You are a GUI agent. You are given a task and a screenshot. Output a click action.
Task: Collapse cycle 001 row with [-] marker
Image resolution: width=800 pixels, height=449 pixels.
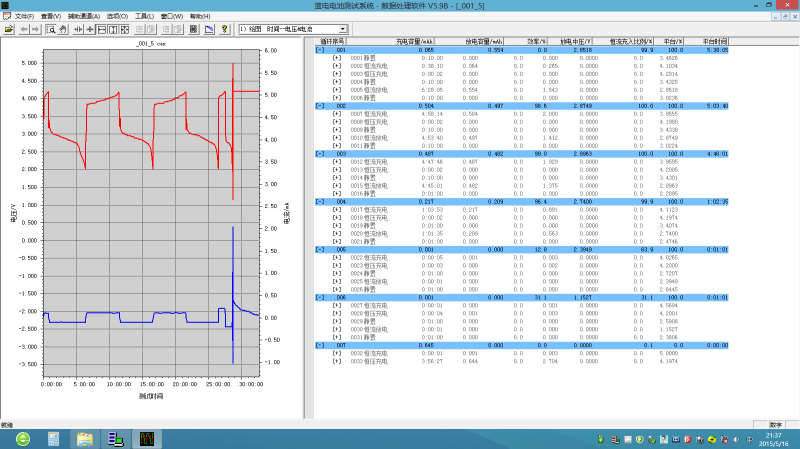tap(320, 49)
